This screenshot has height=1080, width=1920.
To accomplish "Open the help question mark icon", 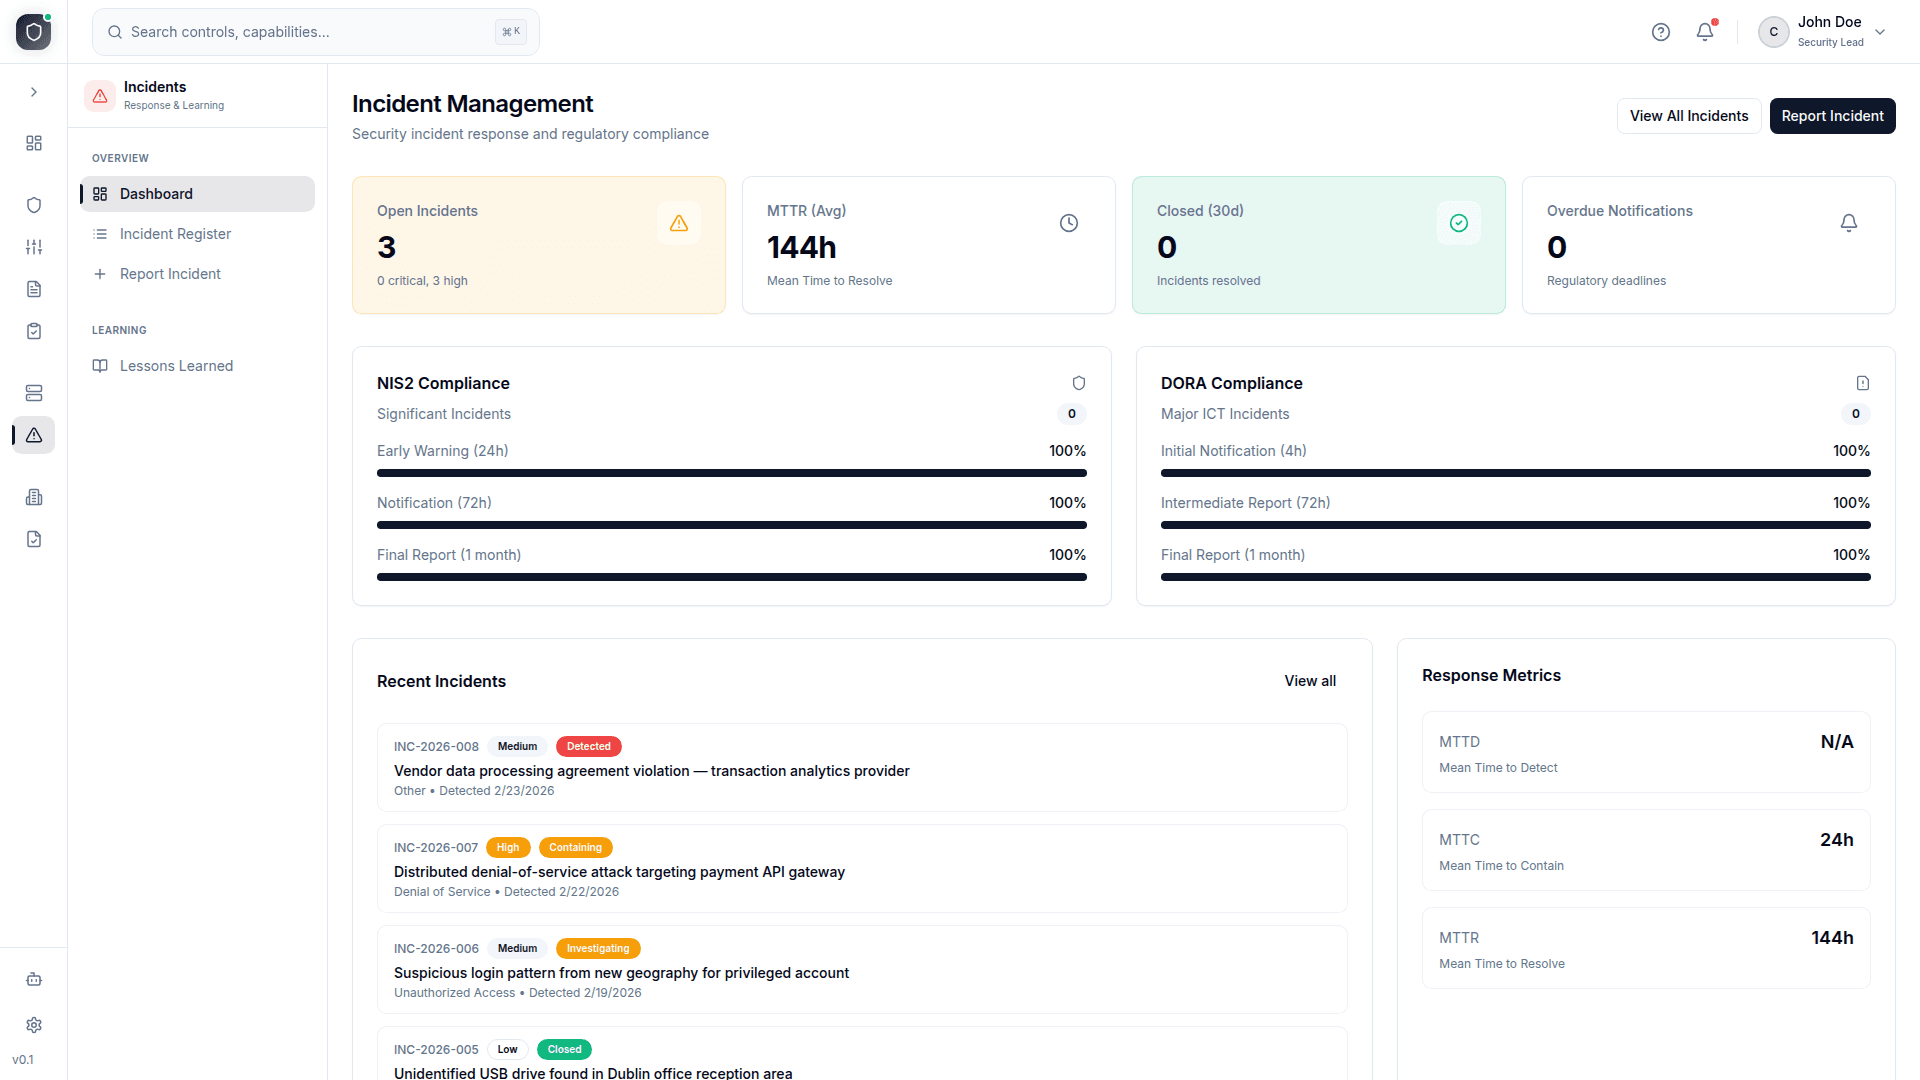I will pos(1661,31).
